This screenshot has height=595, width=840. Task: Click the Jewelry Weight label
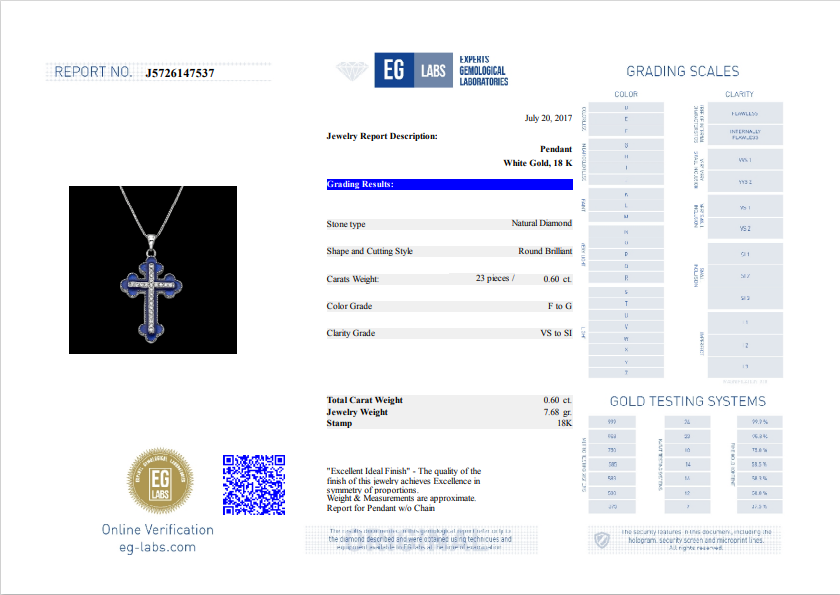pyautogui.click(x=357, y=412)
